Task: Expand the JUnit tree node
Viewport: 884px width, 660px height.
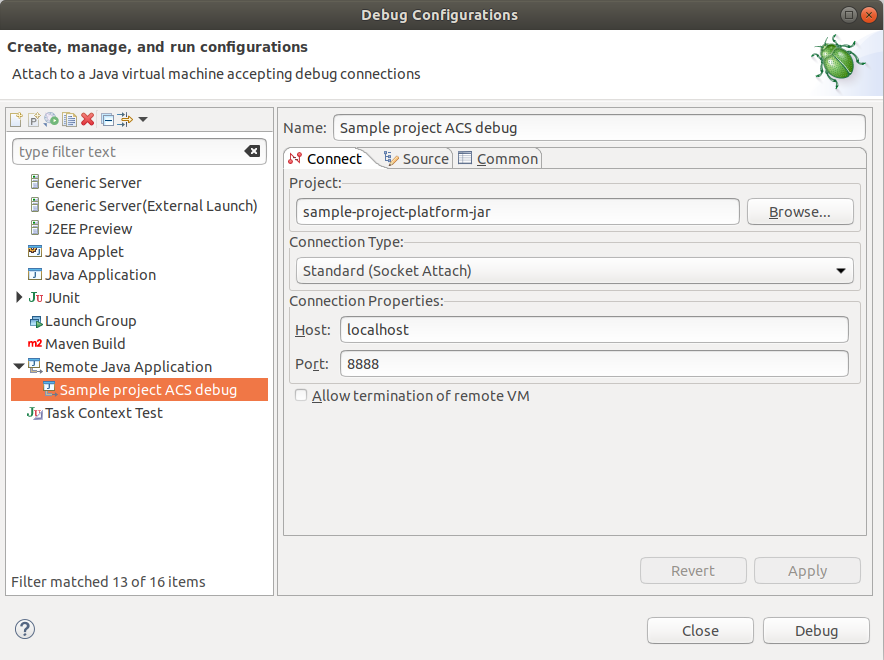Action: pos(19,297)
